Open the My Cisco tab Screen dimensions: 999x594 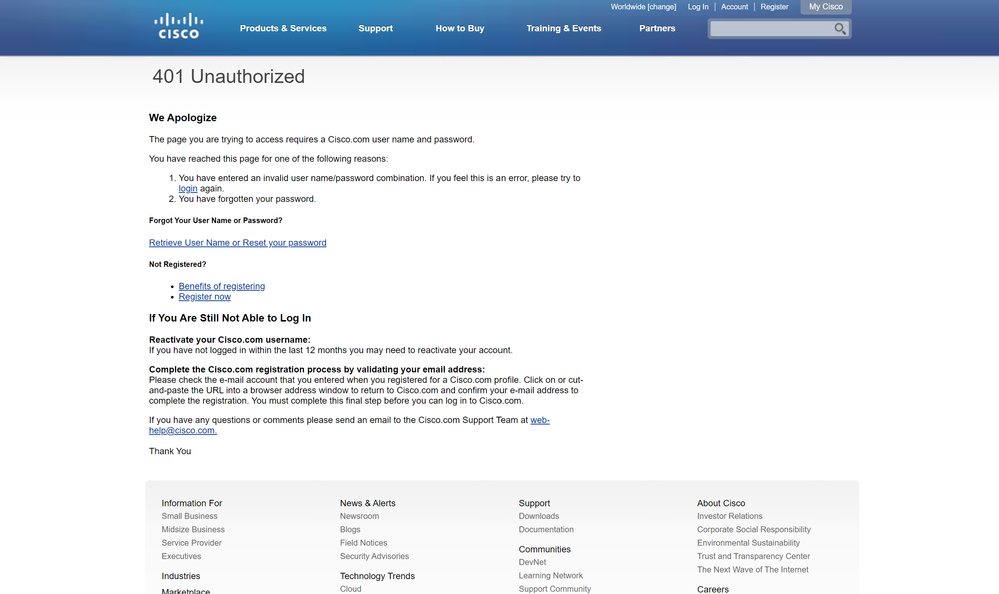click(826, 7)
